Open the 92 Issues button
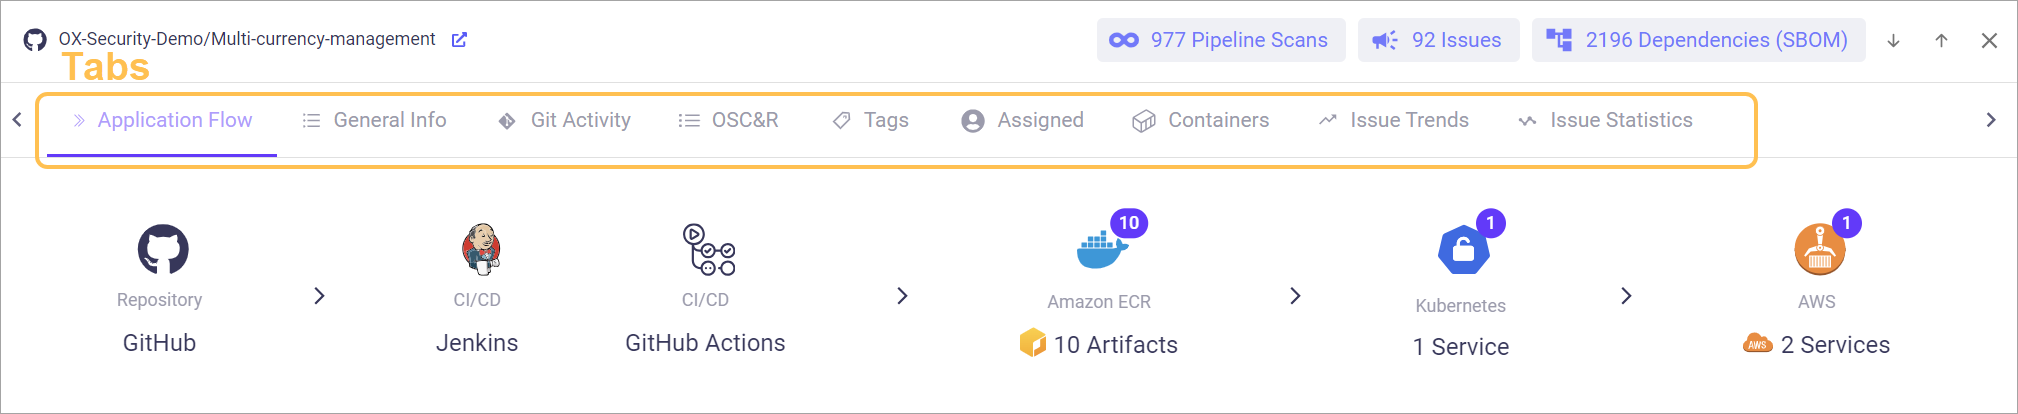2018x414 pixels. pos(1438,40)
